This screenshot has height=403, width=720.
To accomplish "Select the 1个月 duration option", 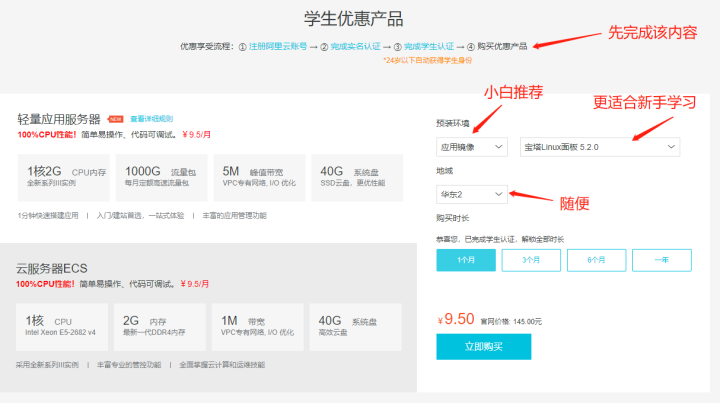I will (x=466, y=260).
